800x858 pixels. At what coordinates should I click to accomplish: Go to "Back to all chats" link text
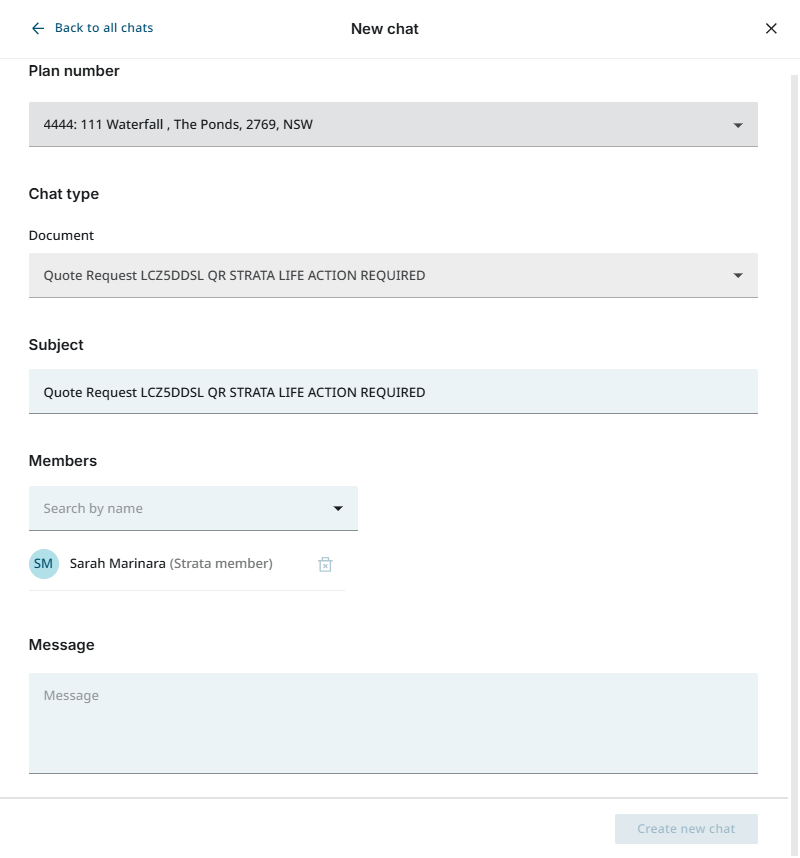[104, 28]
